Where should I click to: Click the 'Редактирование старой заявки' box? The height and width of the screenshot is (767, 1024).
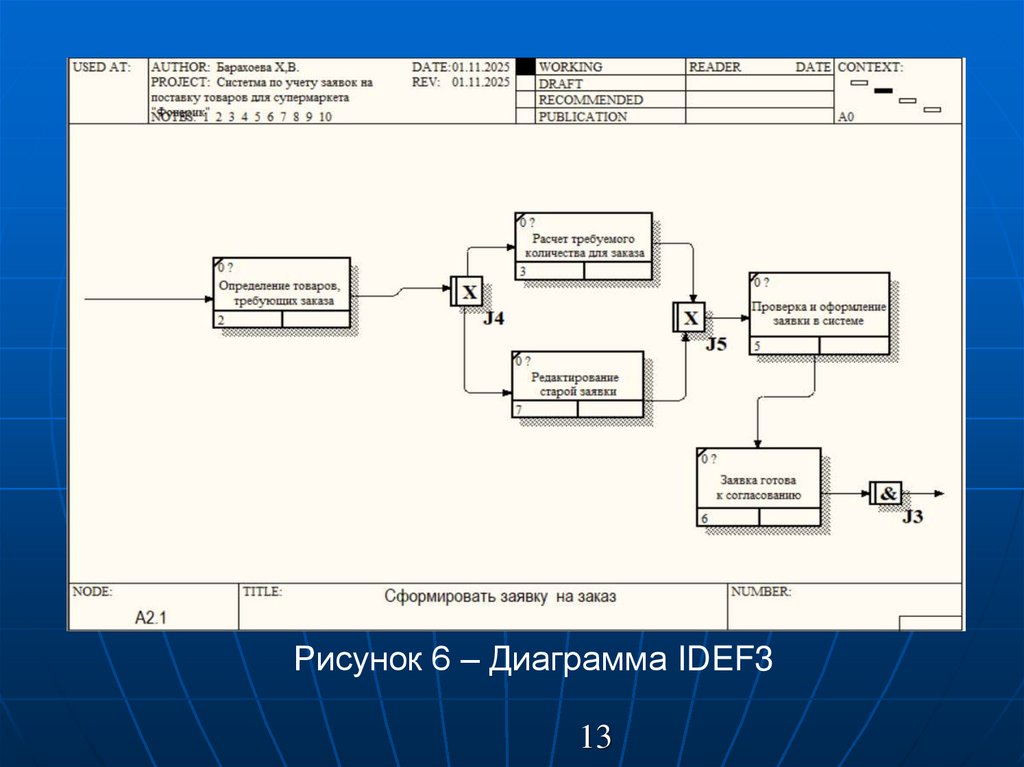coord(578,384)
